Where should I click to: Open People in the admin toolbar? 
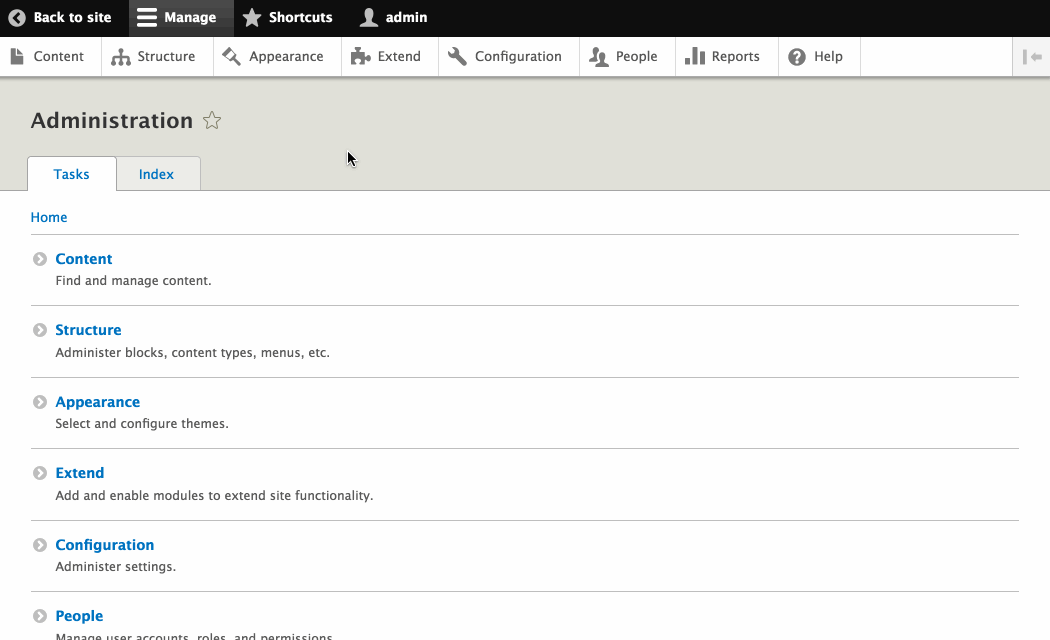pyautogui.click(x=636, y=57)
